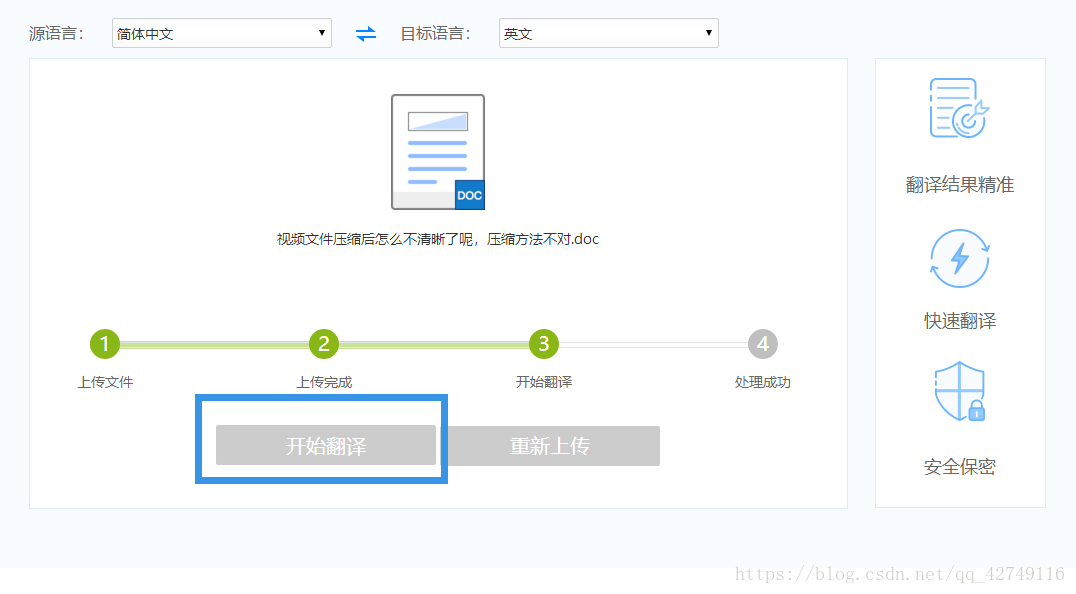
Task: Click the 翻译结果精准 label
Action: pos(959,185)
